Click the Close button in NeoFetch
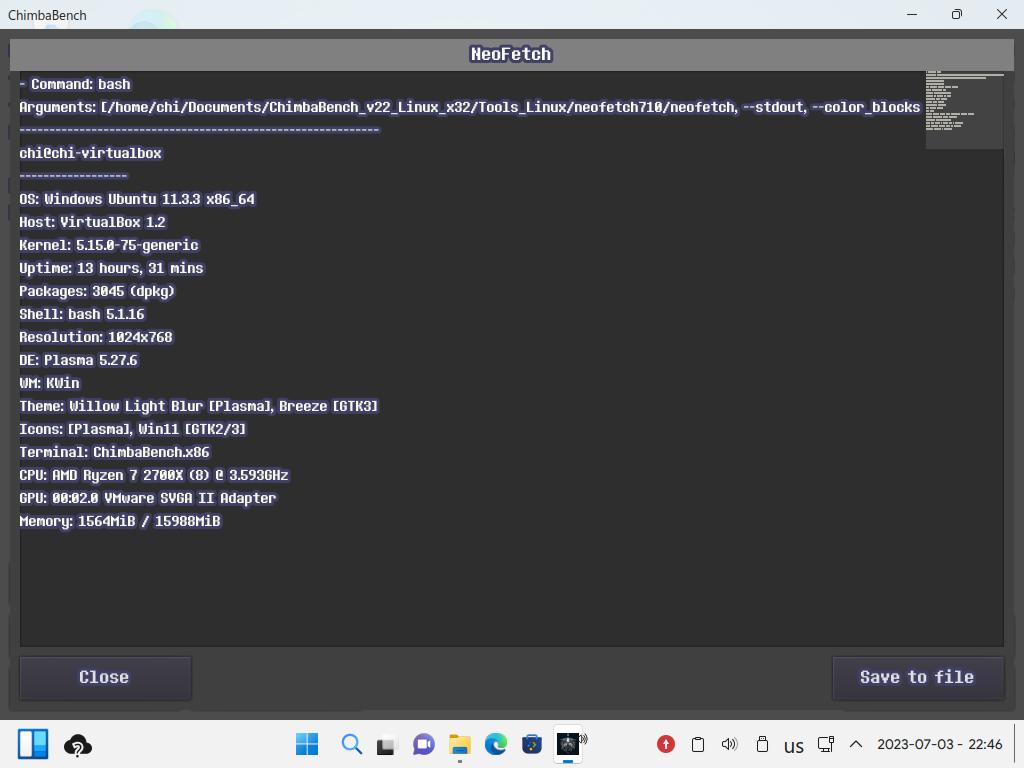This screenshot has height=768, width=1024. [105, 678]
